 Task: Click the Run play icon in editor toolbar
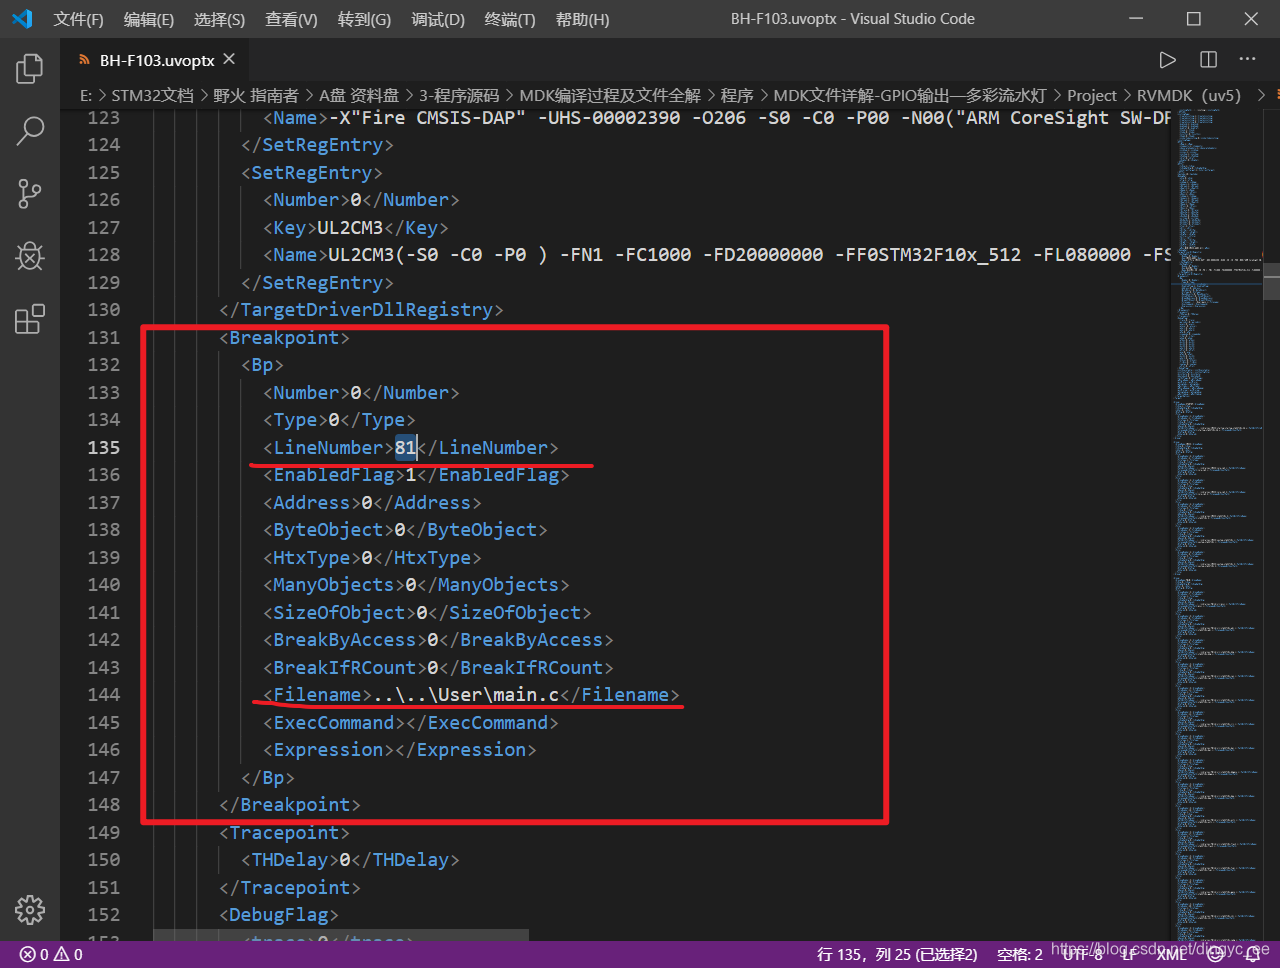(x=1167, y=60)
